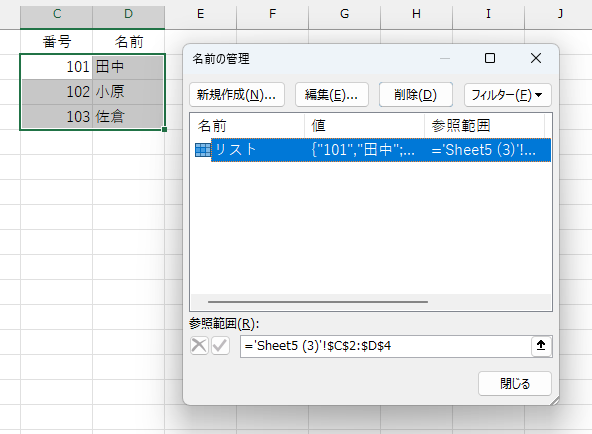The width and height of the screenshot is (592, 434).
Task: Select column E header
Action: point(200,14)
